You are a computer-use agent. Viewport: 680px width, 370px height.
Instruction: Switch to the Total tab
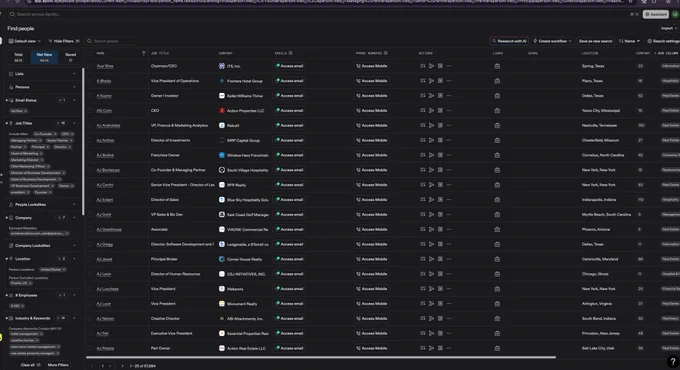[18, 57]
